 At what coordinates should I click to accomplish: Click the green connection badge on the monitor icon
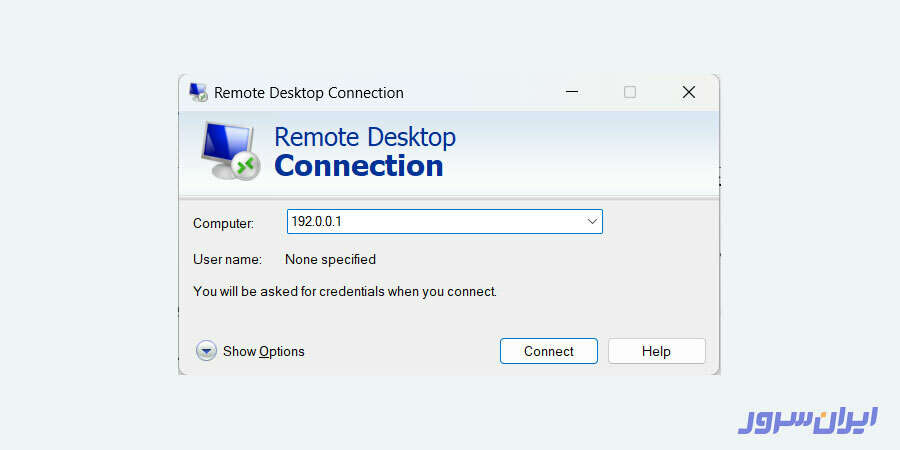[x=246, y=165]
